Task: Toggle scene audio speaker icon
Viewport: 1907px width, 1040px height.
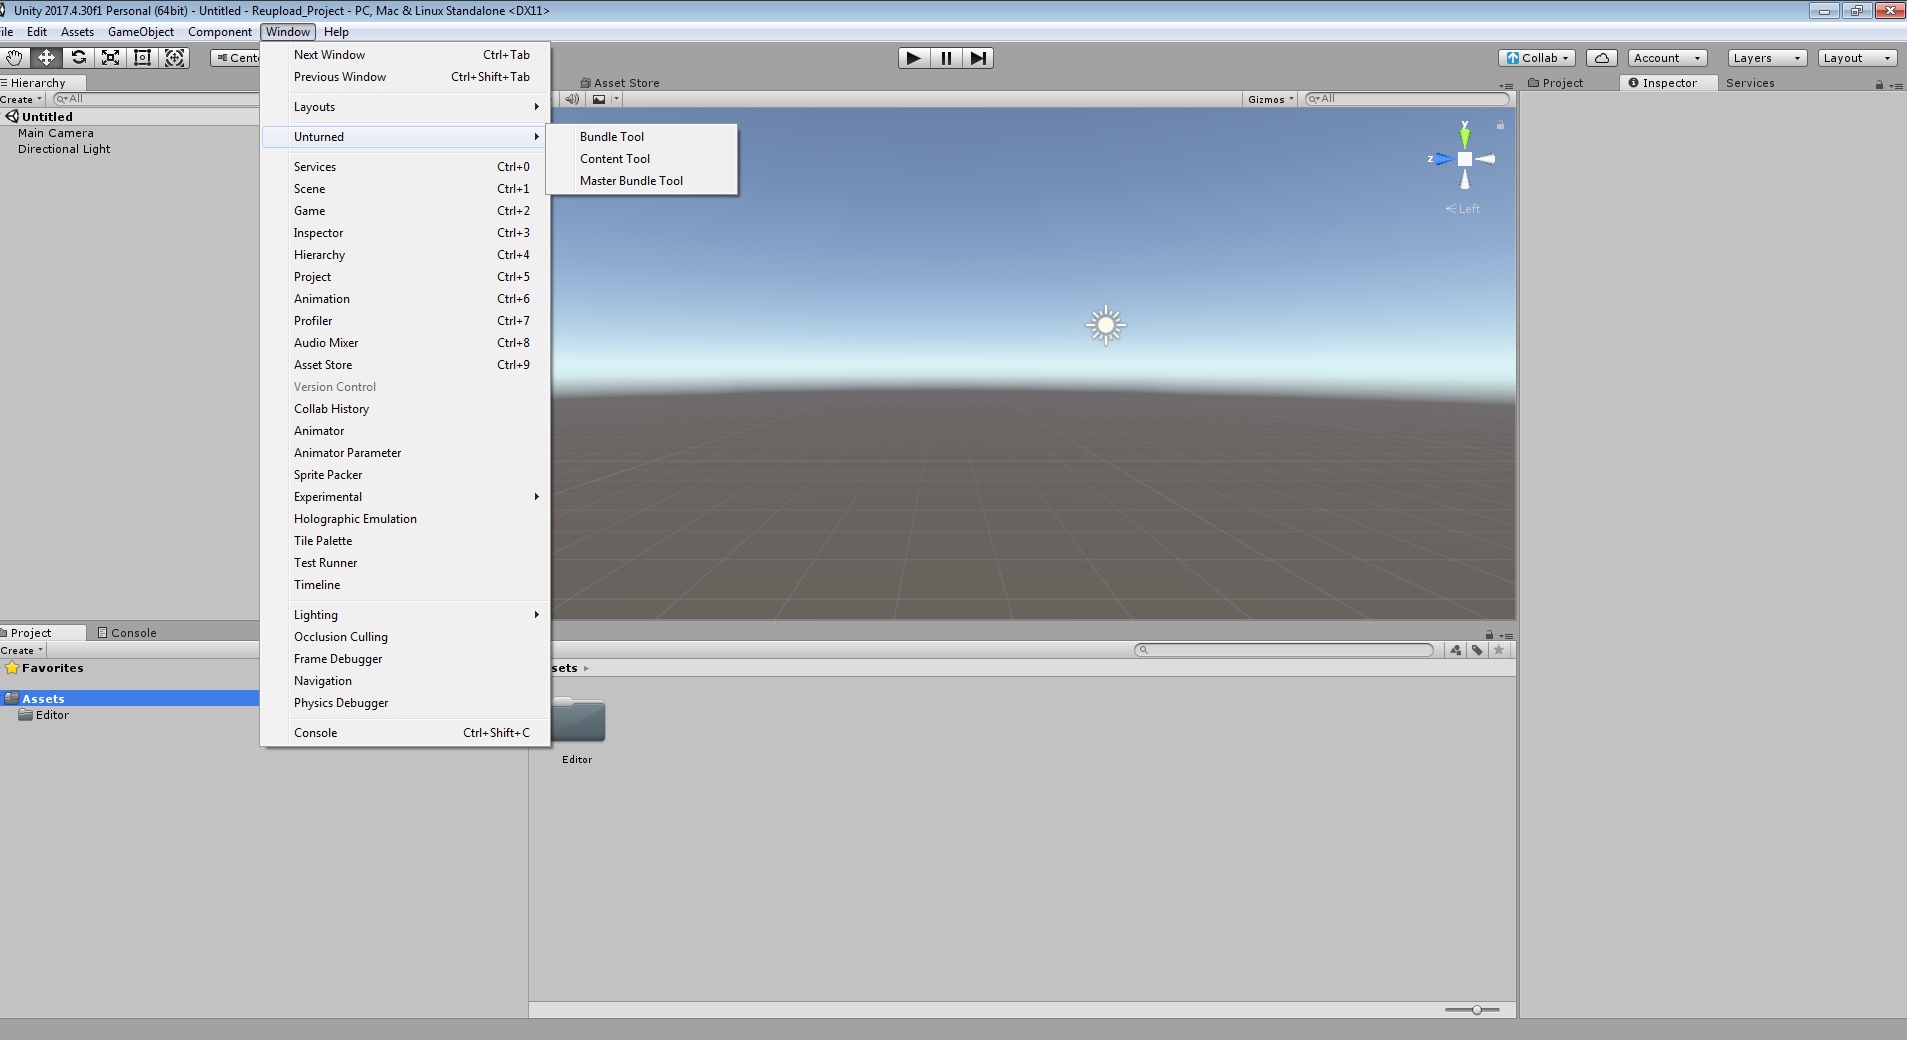Action: (572, 99)
